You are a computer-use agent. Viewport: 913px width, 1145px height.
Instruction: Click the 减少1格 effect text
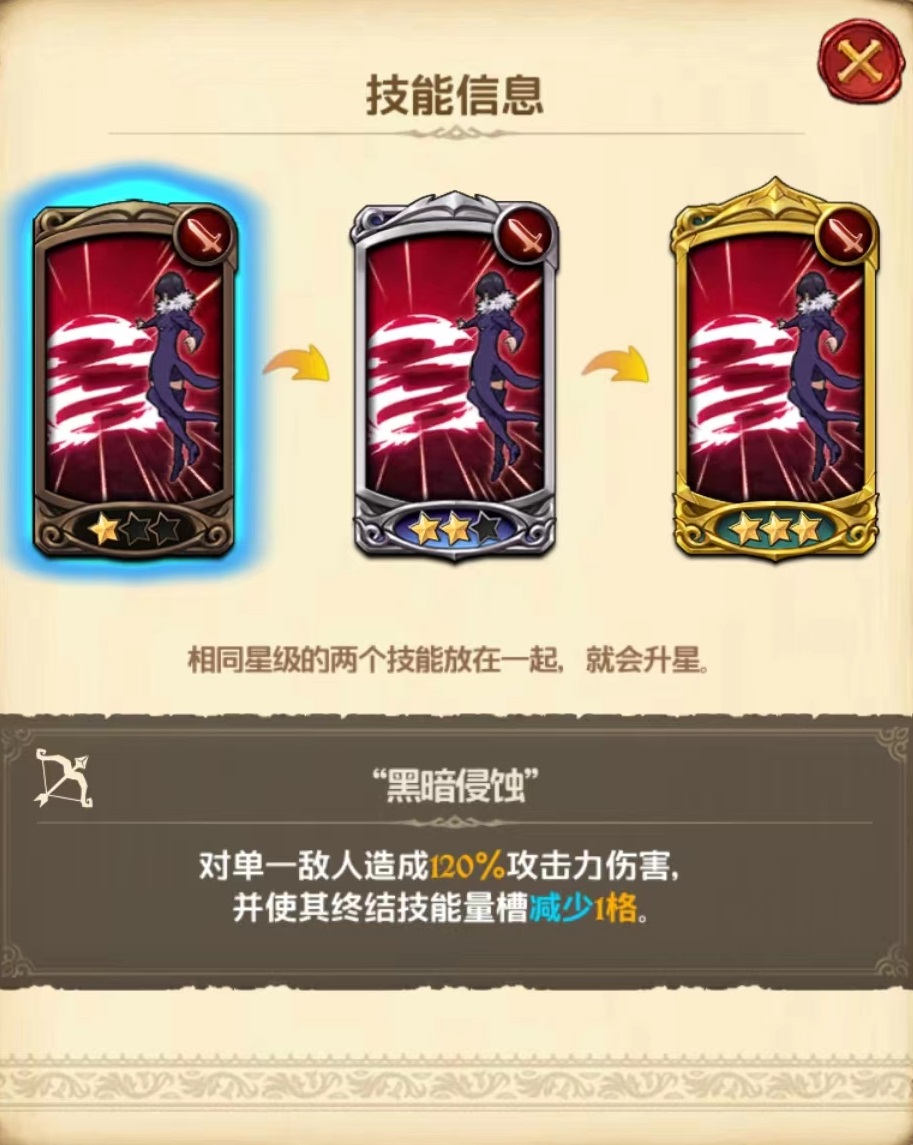pos(583,910)
